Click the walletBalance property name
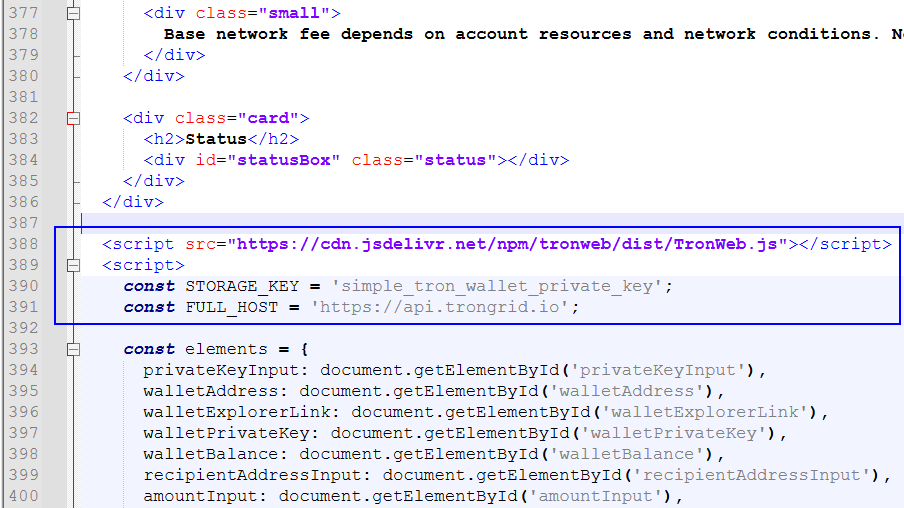Screen dimensions: 904x508 [x=211, y=454]
